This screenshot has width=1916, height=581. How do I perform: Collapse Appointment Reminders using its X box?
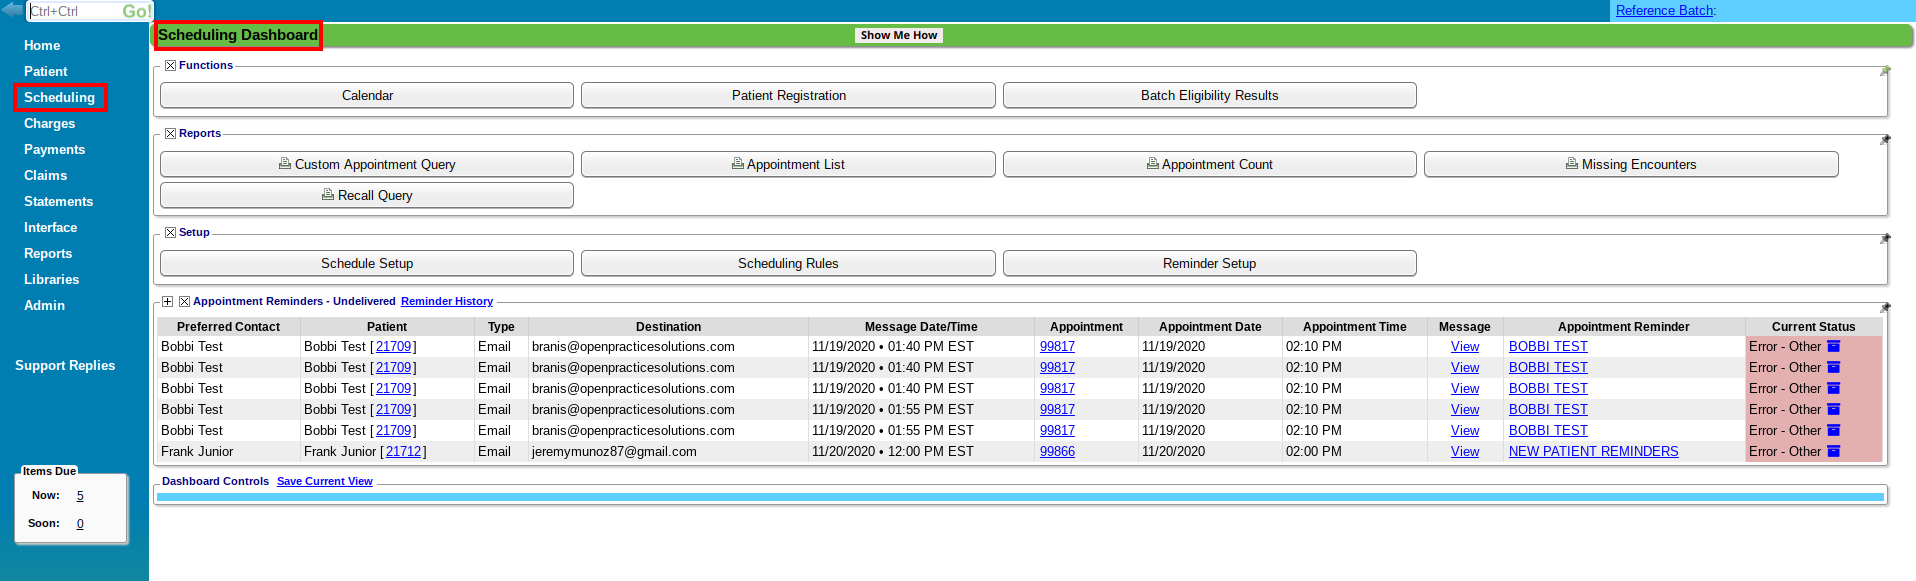184,302
